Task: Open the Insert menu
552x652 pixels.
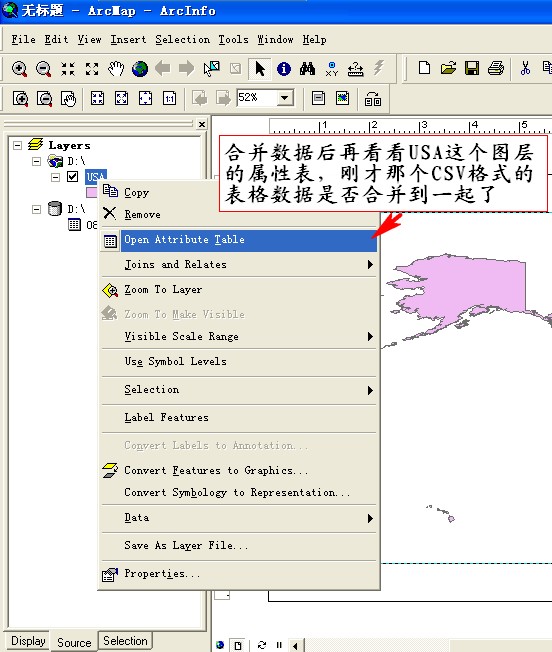Action: pyautogui.click(x=128, y=40)
